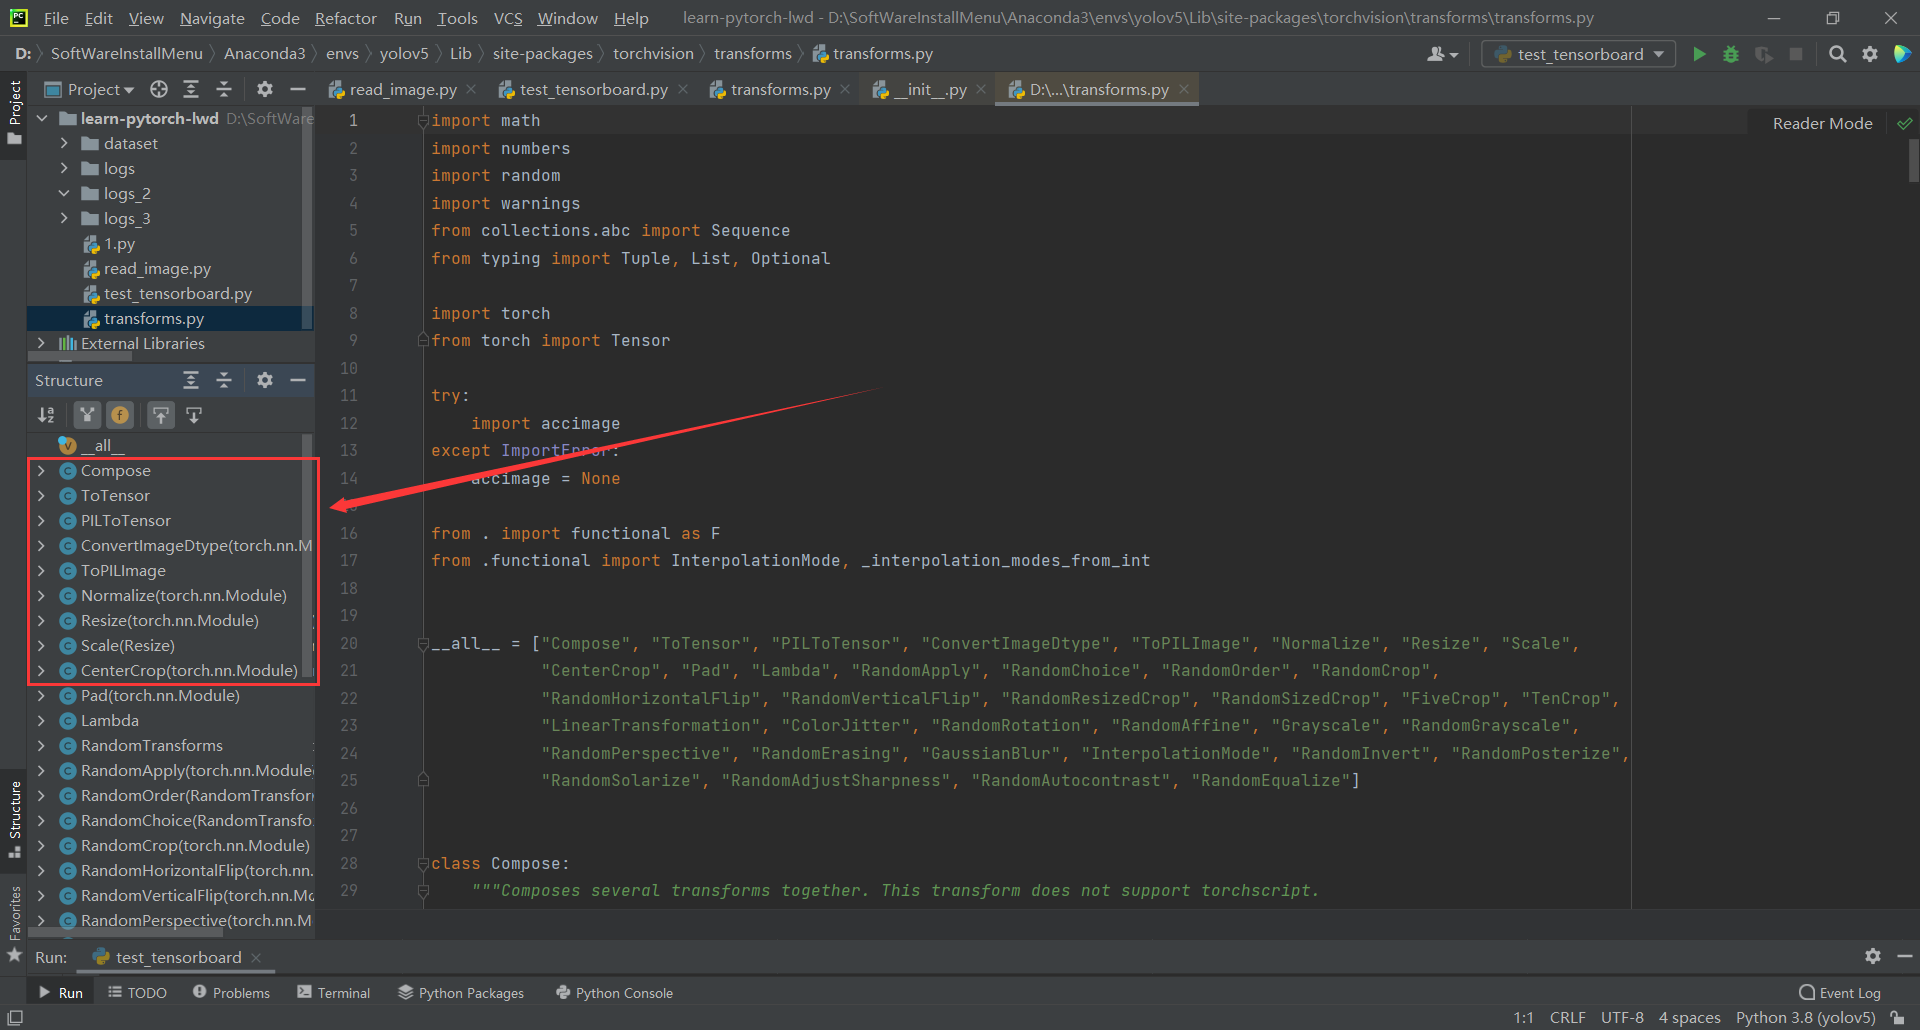Open Run panel settings gear
1920x1030 pixels.
click(1873, 956)
